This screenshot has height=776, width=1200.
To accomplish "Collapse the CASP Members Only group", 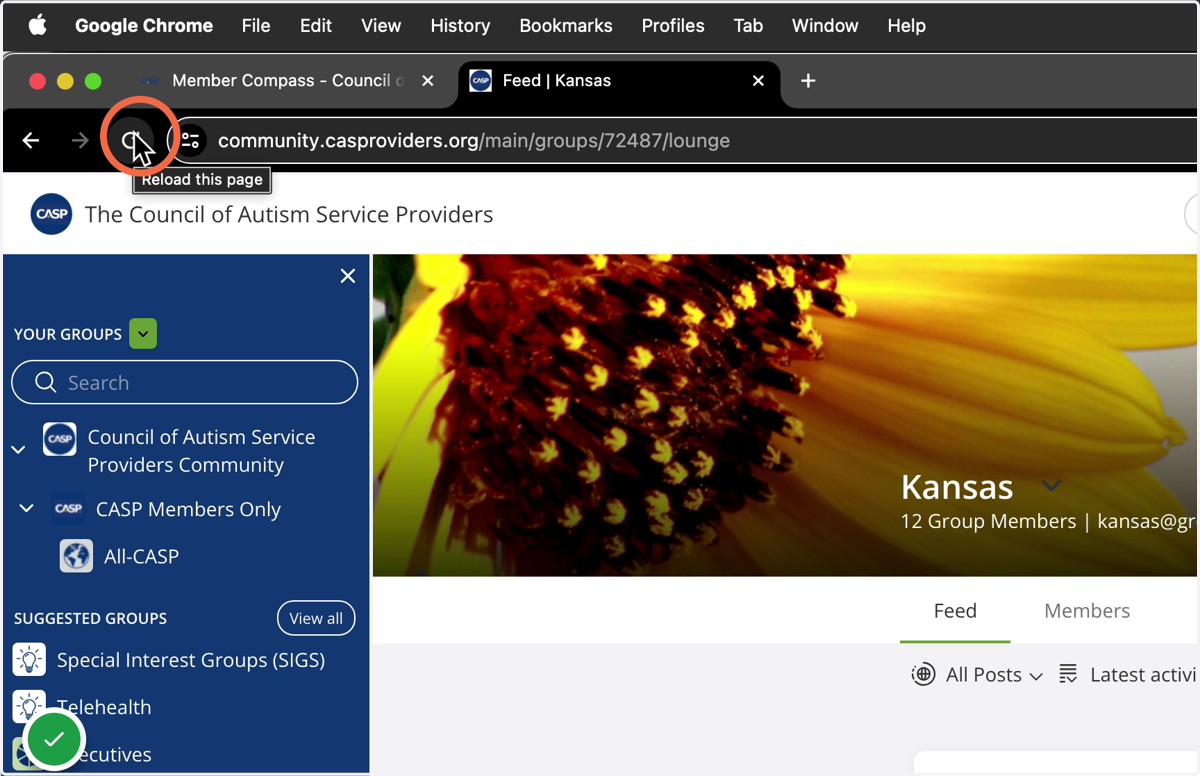I will 27,509.
